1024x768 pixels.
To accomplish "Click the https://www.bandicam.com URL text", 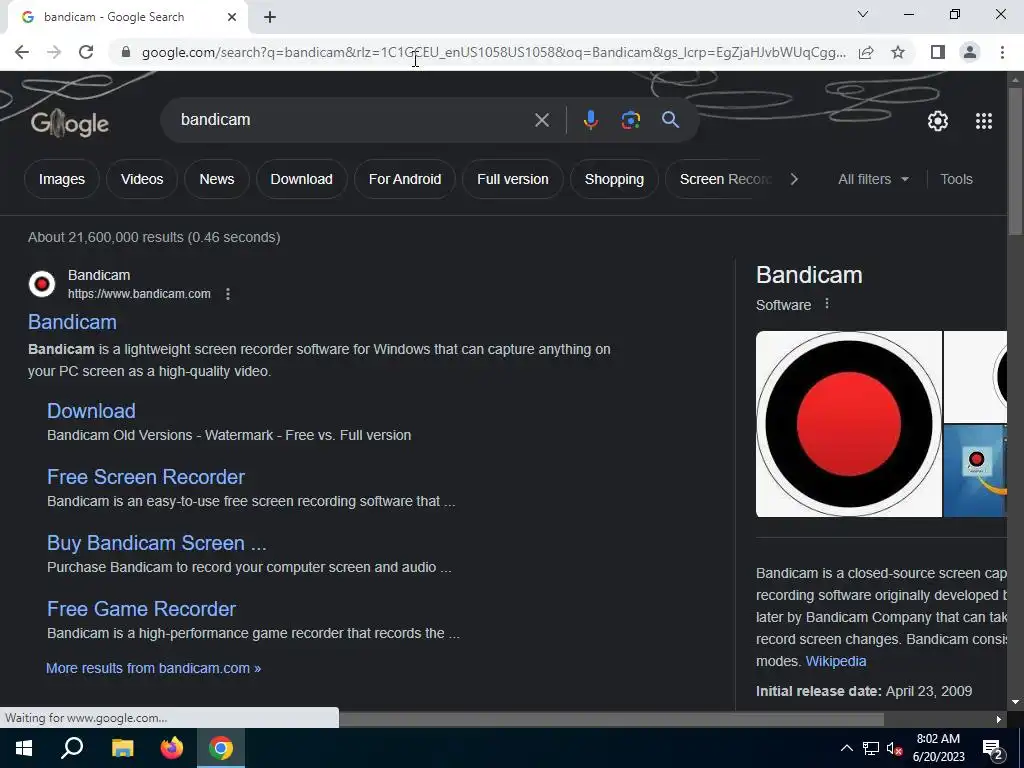I will tap(139, 294).
